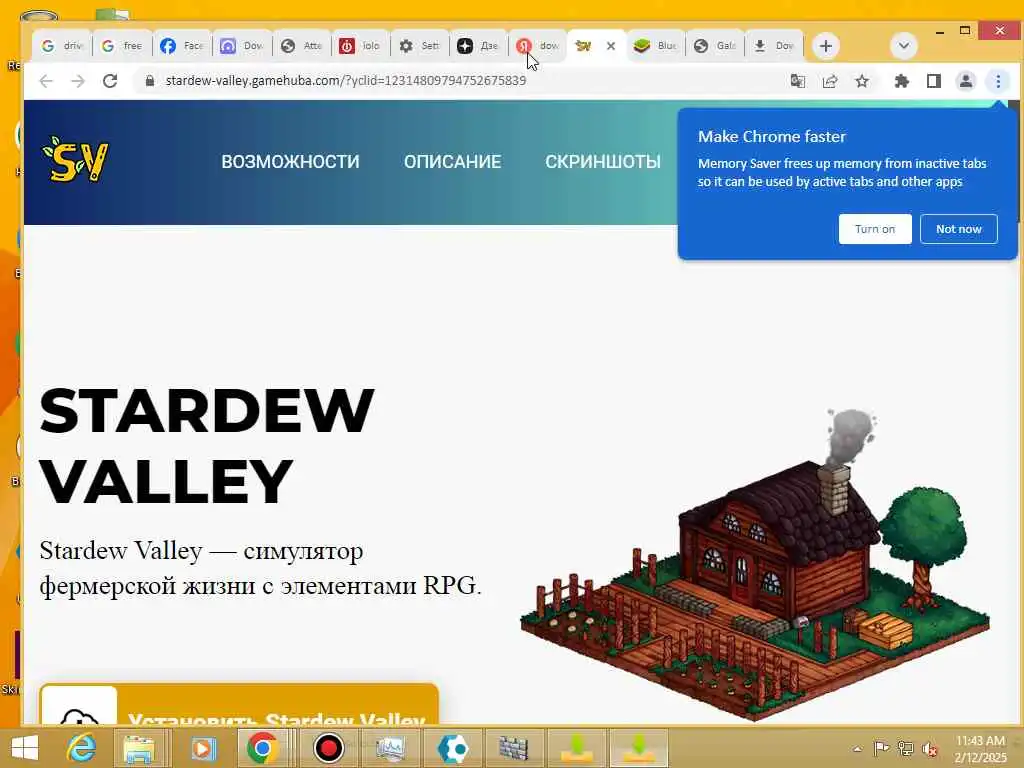Share this page via address bar icon
Image resolution: width=1024 pixels, height=768 pixels.
(830, 81)
